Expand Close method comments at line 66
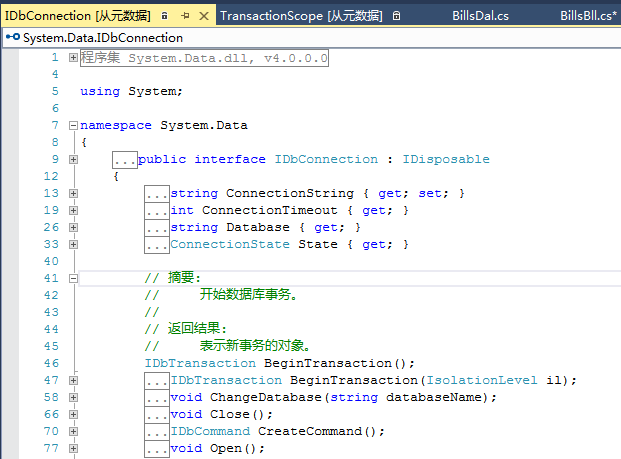The width and height of the screenshot is (621, 459). point(73,415)
